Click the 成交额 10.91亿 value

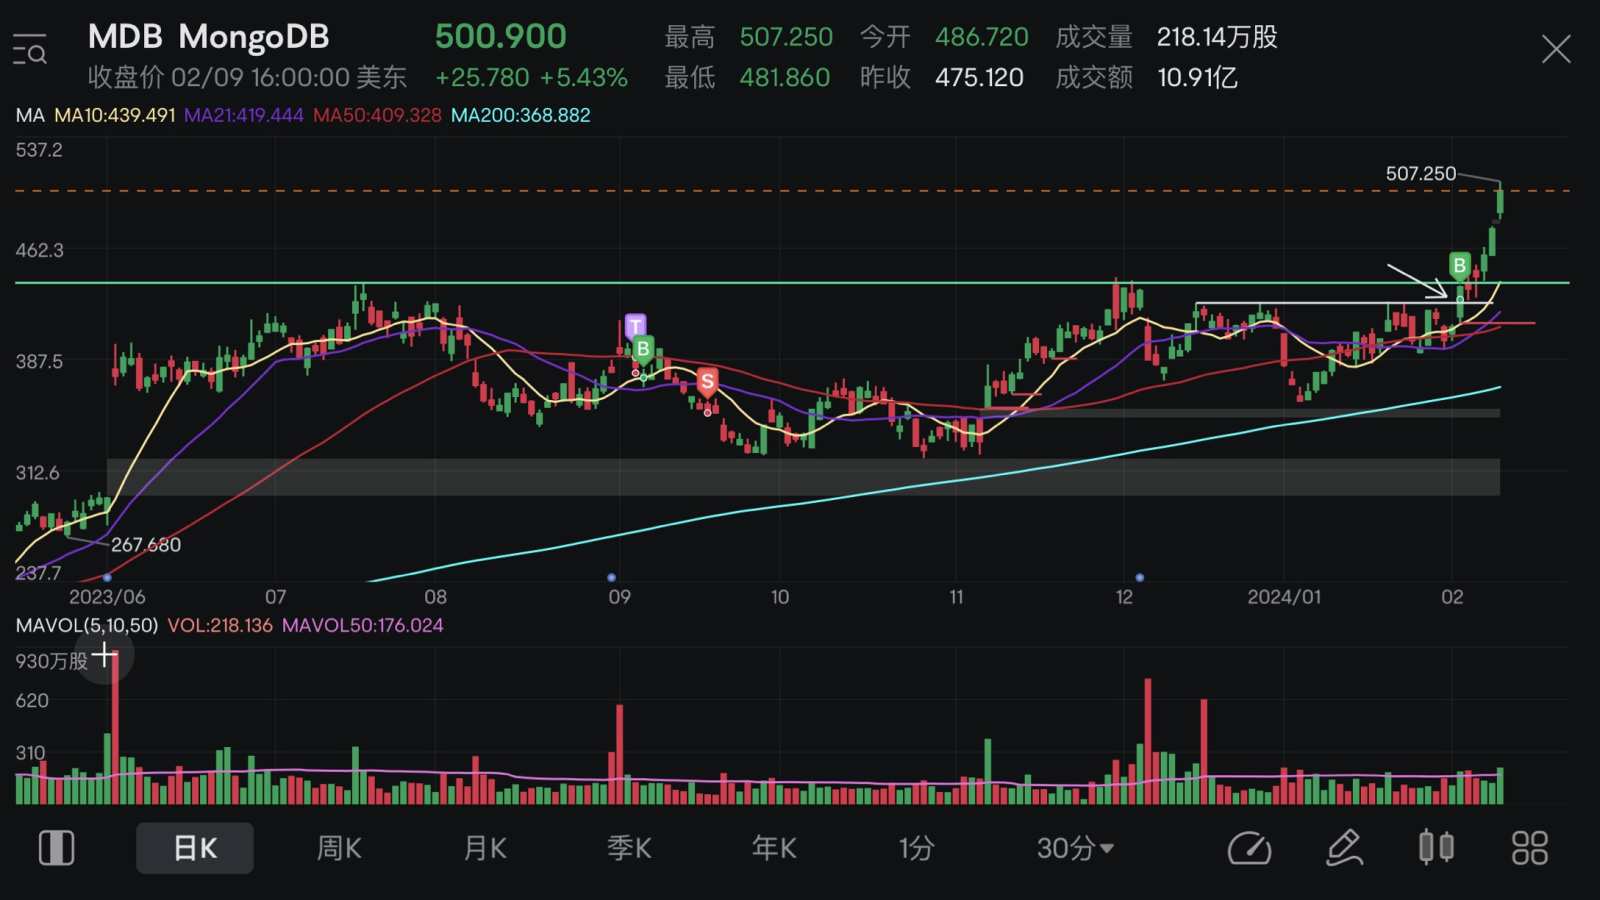tap(1197, 78)
